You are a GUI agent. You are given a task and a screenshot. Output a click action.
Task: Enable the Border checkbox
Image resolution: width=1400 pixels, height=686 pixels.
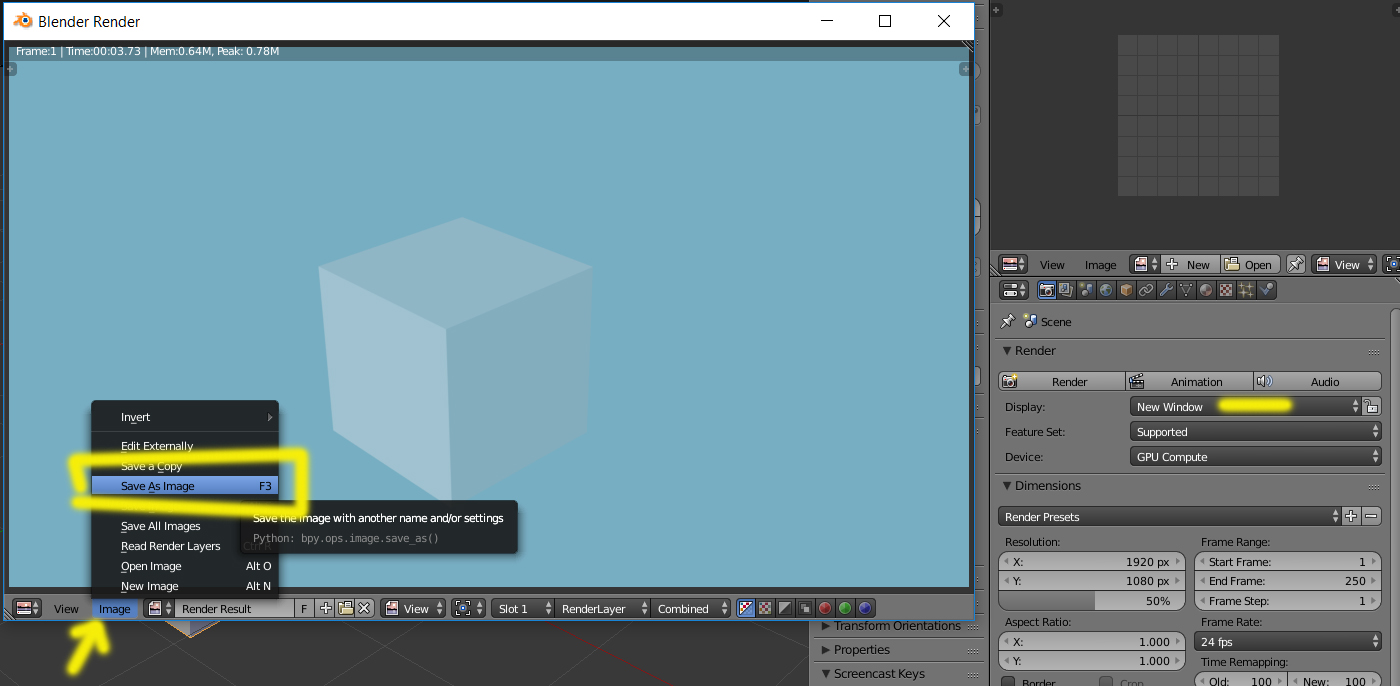coord(1006,683)
